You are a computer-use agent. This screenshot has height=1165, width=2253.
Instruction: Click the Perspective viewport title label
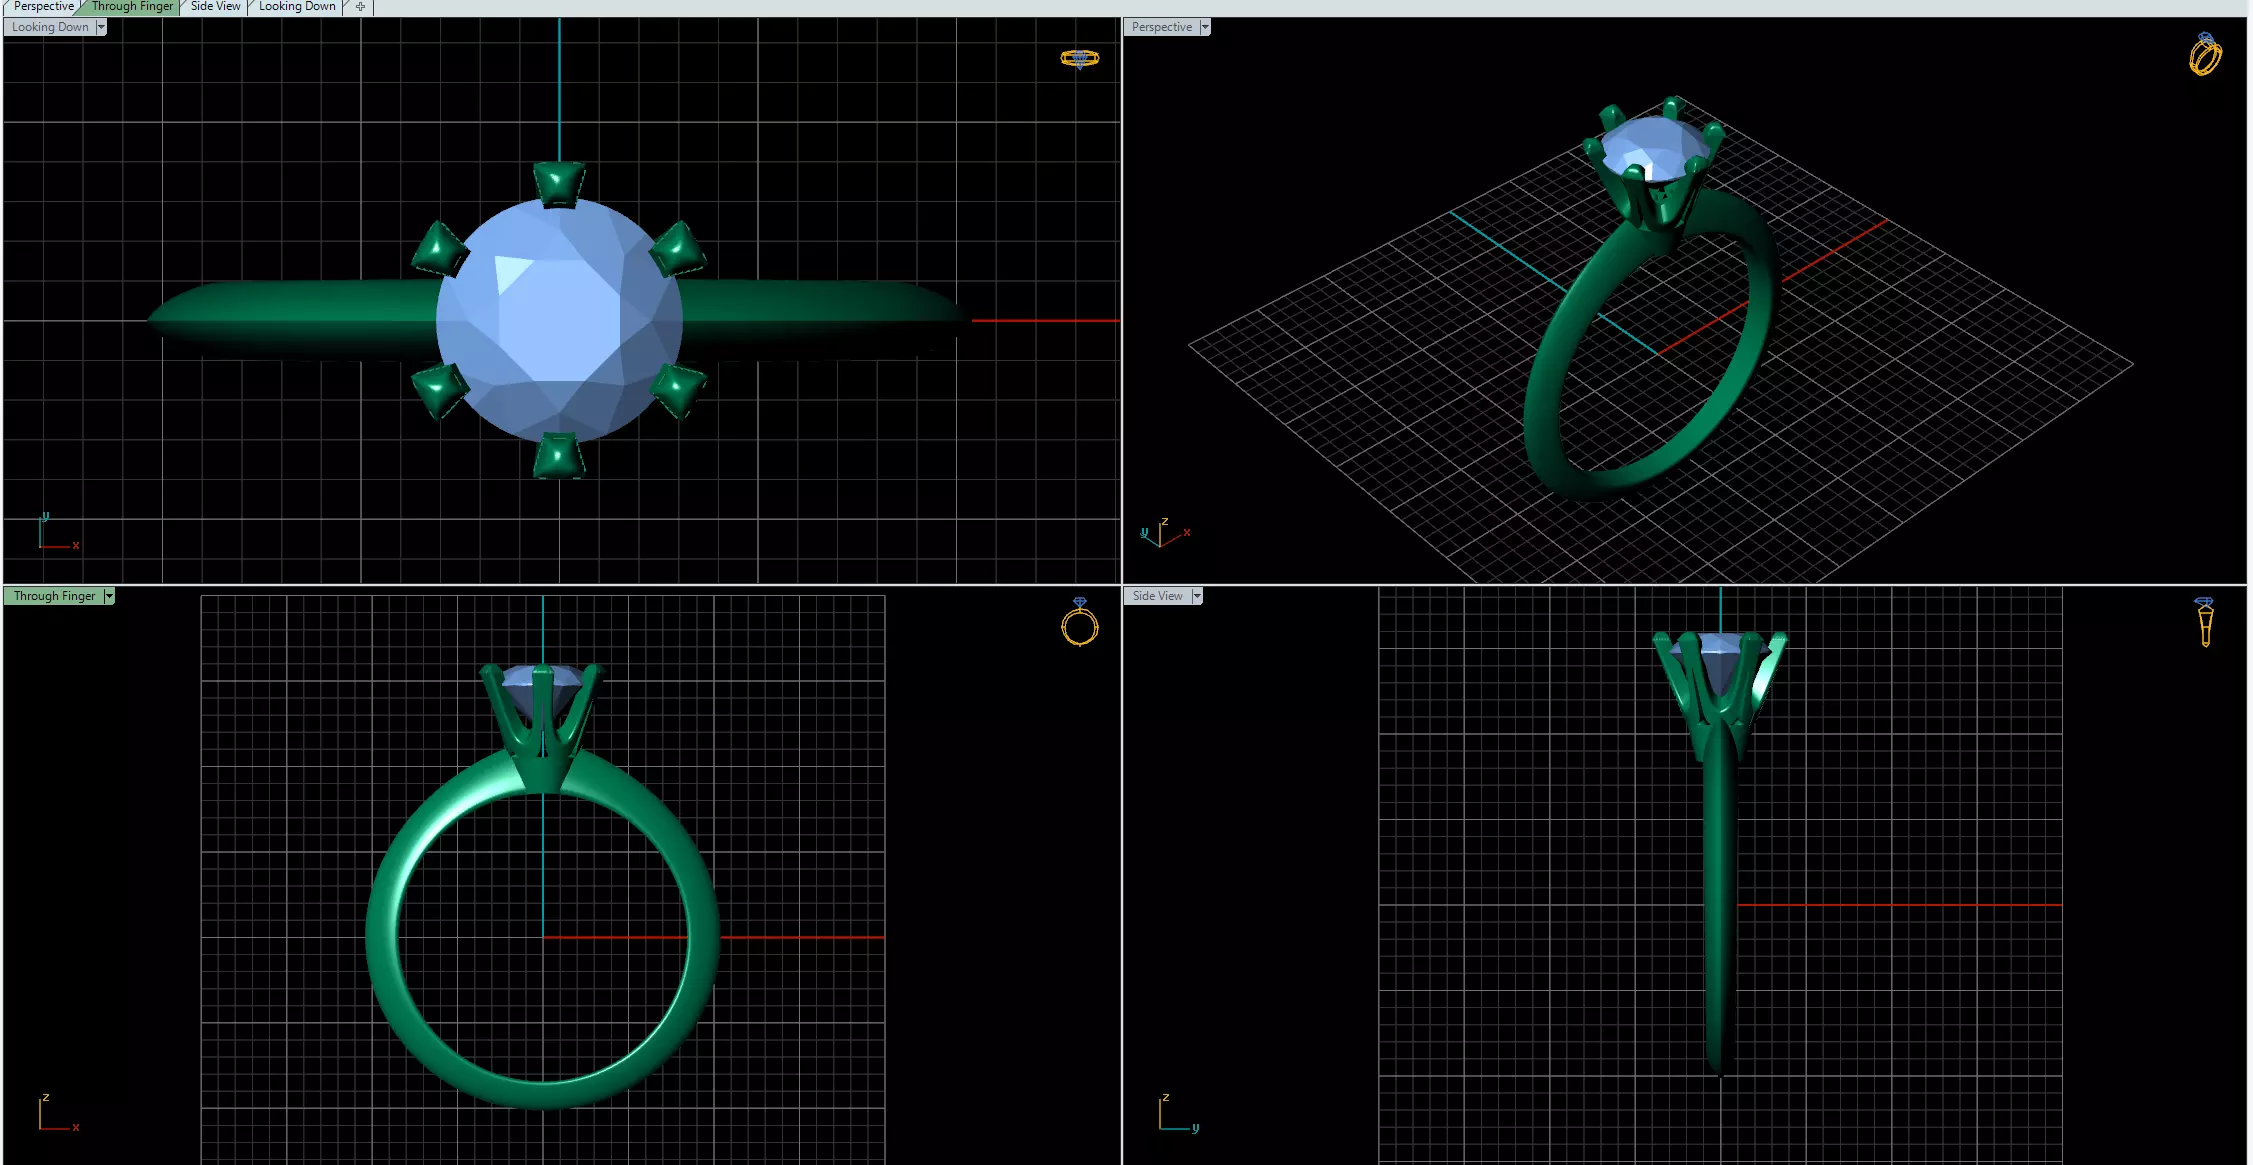tap(1162, 27)
